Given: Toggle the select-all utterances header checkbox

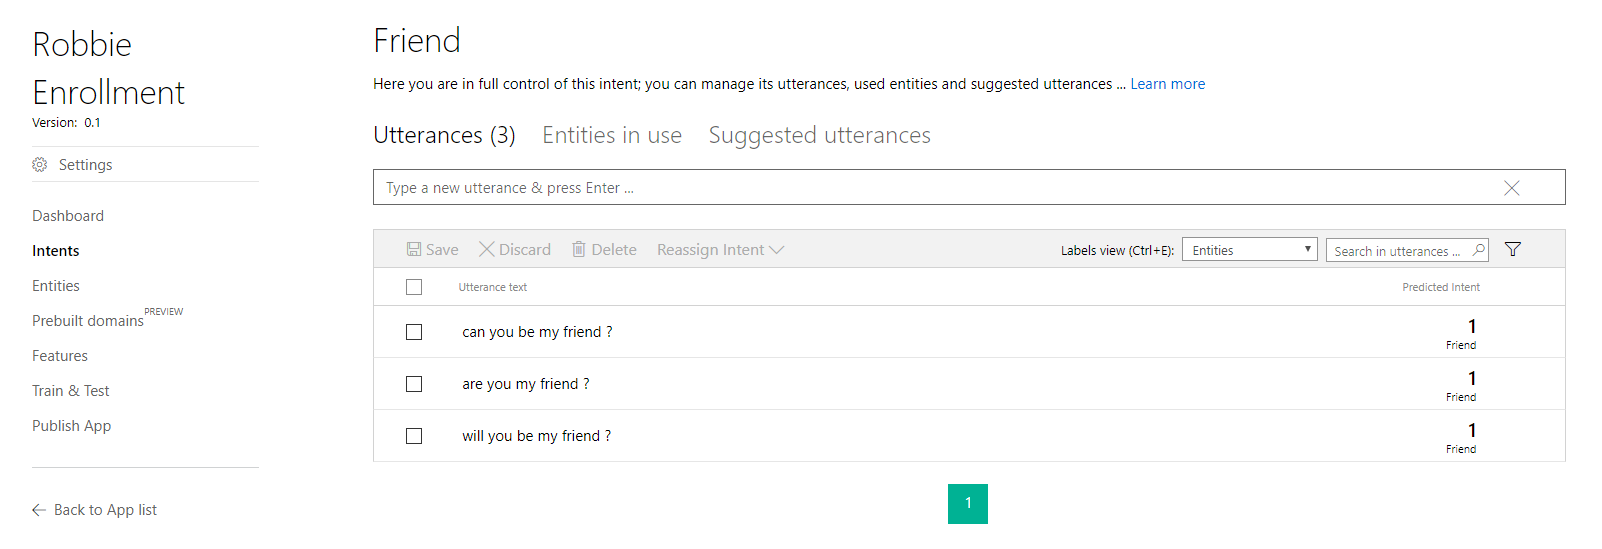Looking at the screenshot, I should 414,287.
